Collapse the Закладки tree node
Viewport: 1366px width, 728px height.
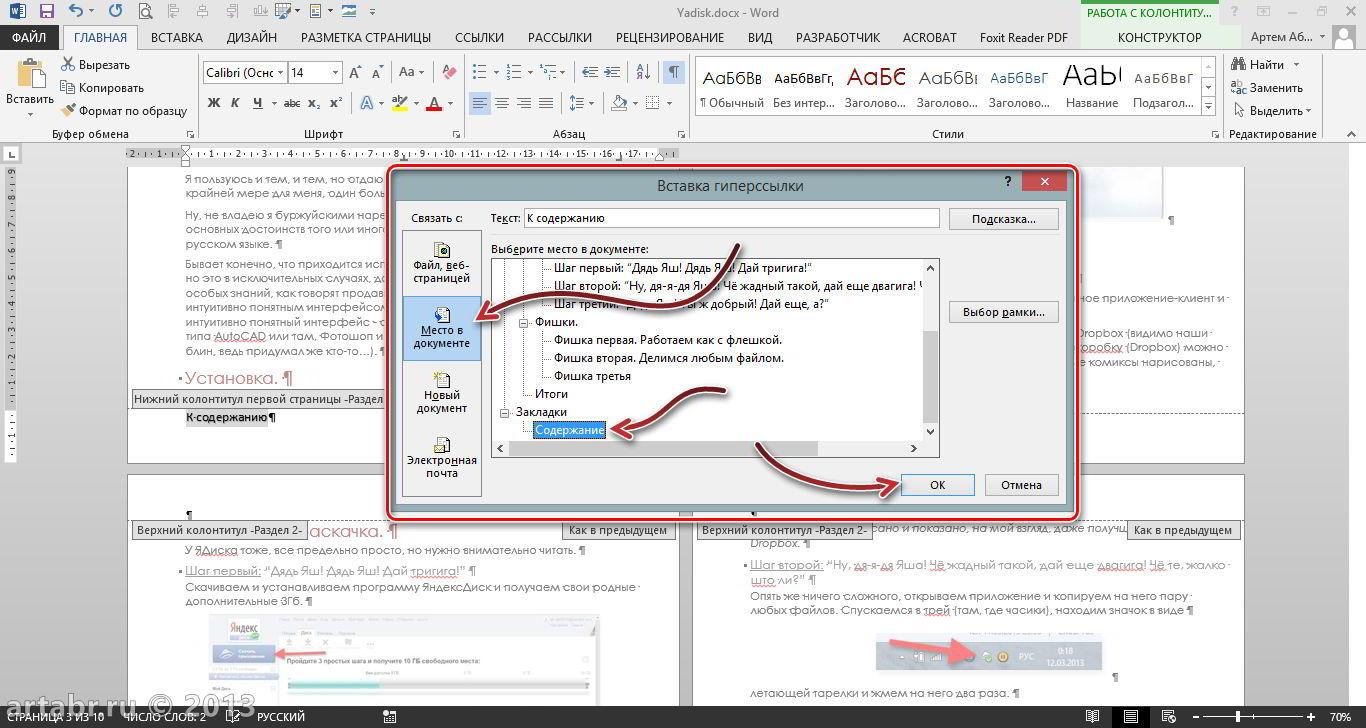coord(503,412)
